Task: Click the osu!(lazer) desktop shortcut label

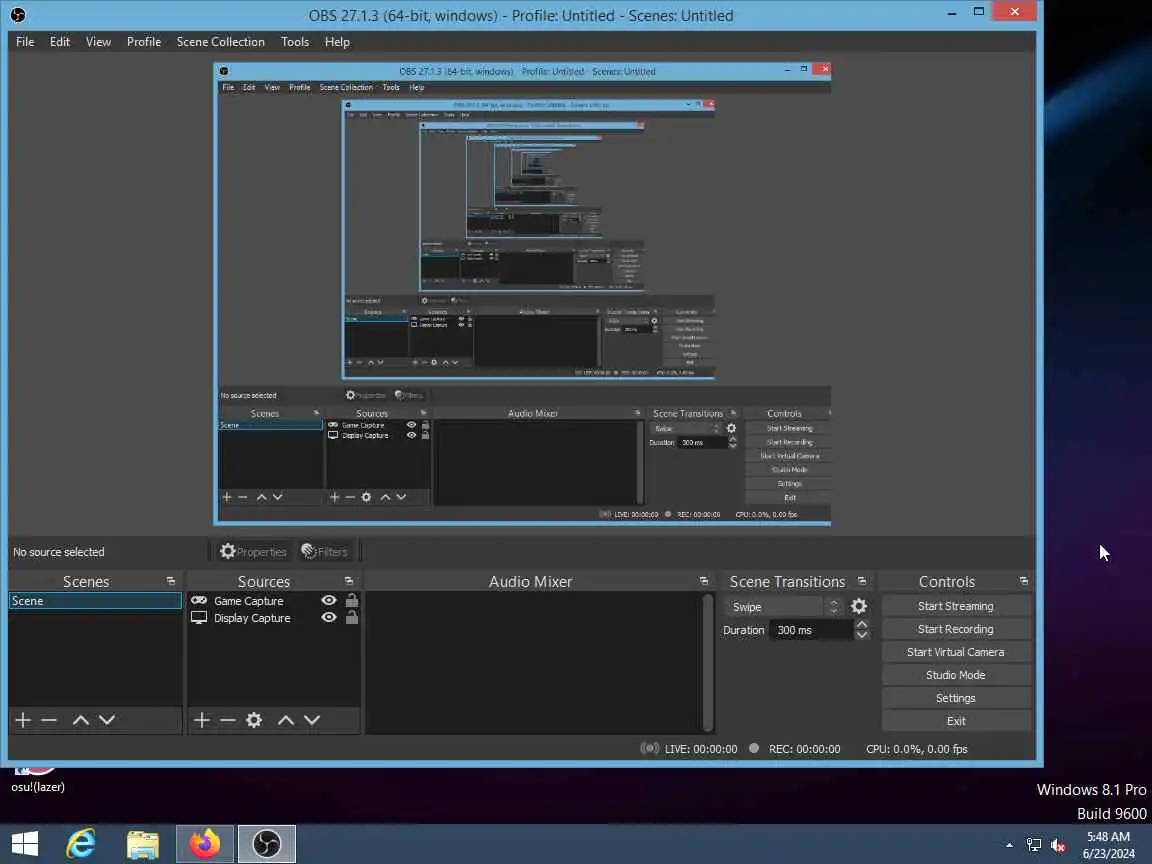Action: pyautogui.click(x=38, y=787)
